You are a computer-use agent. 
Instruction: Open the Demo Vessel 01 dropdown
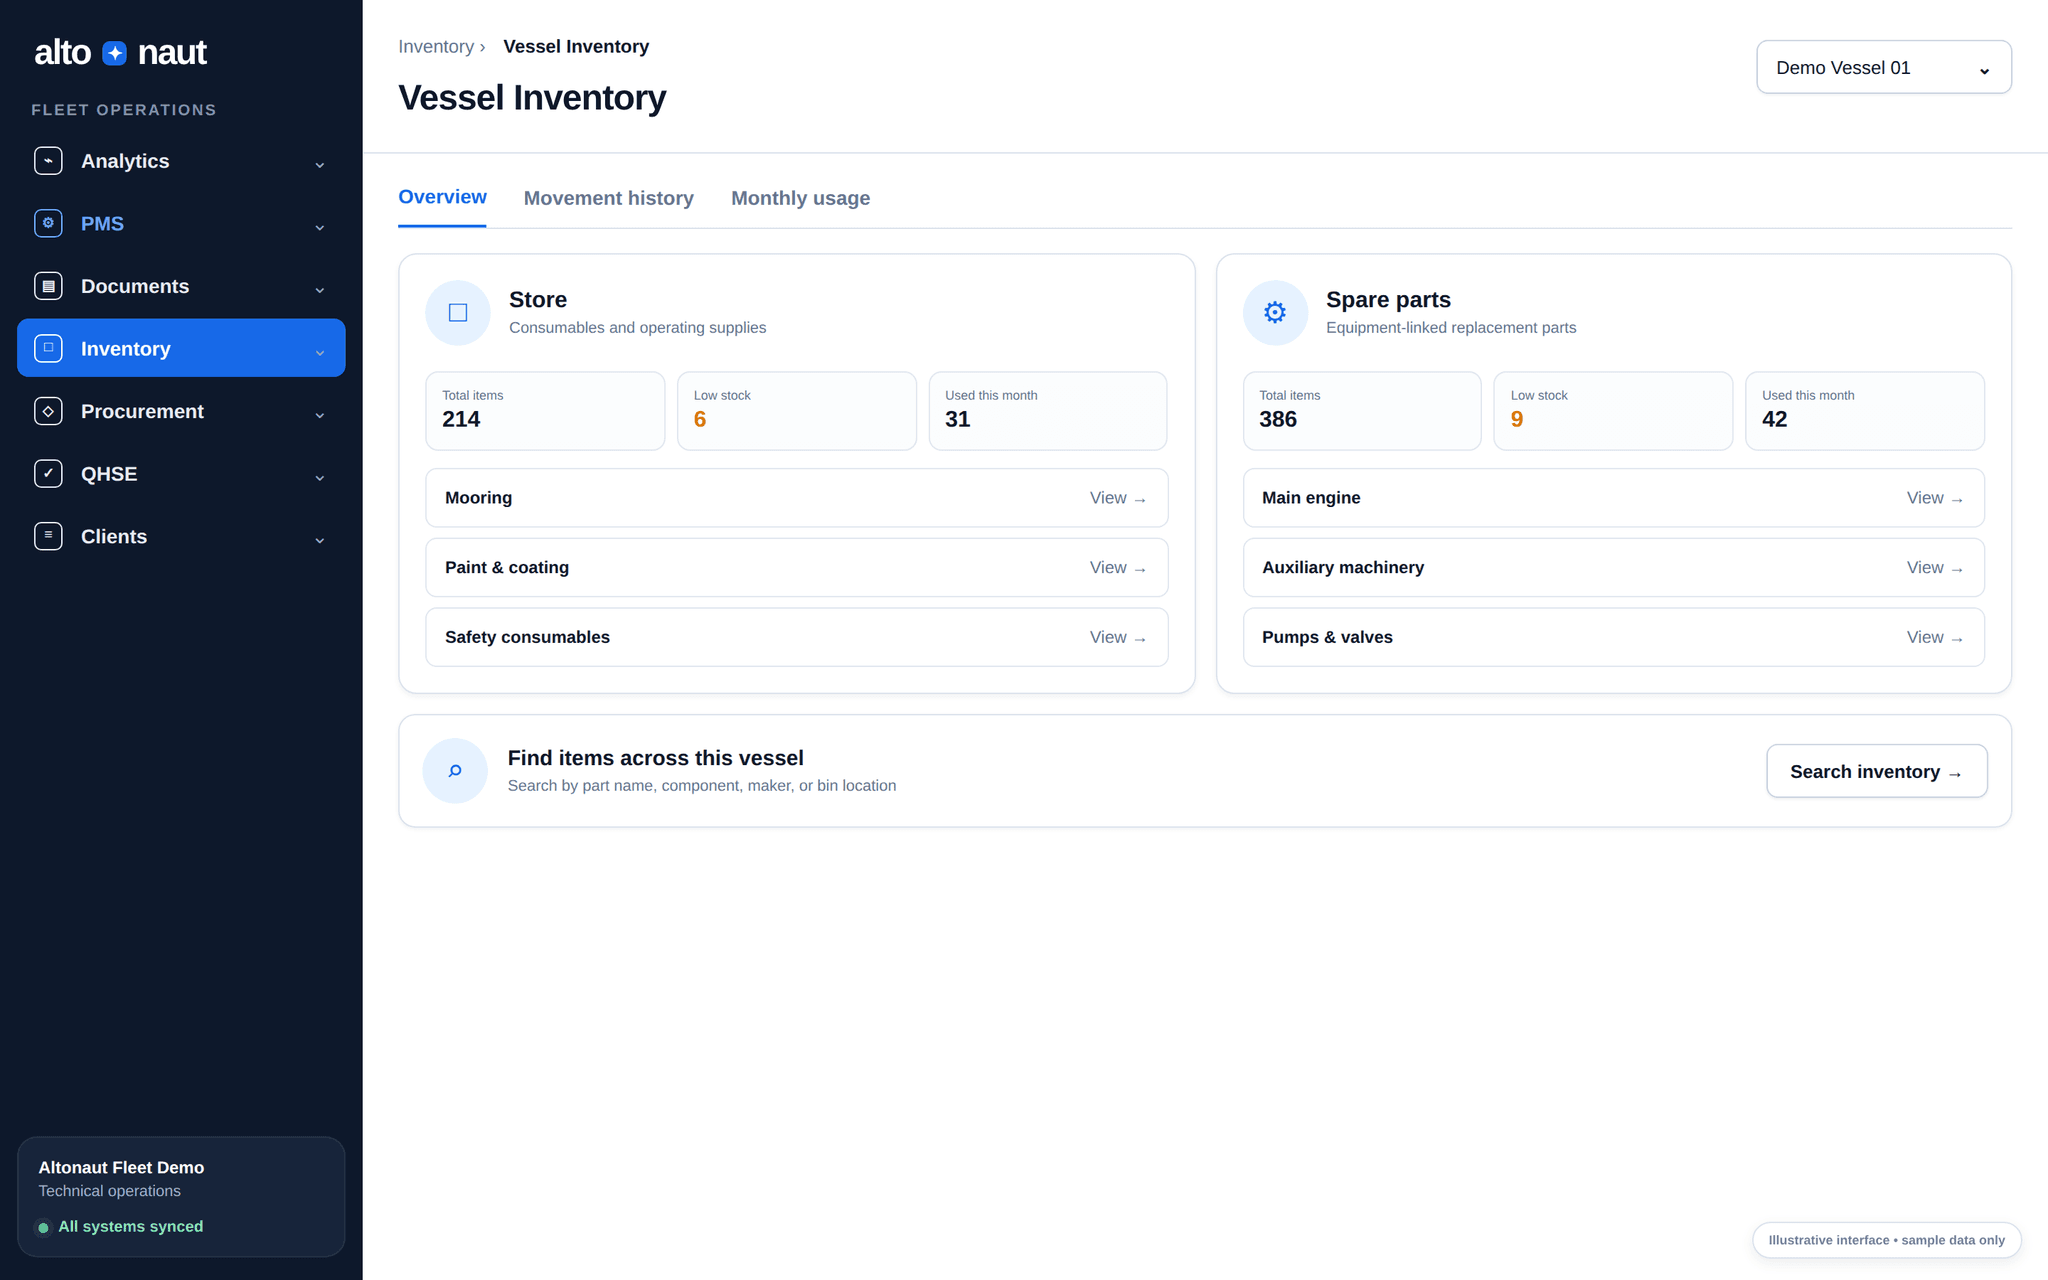(x=1884, y=67)
